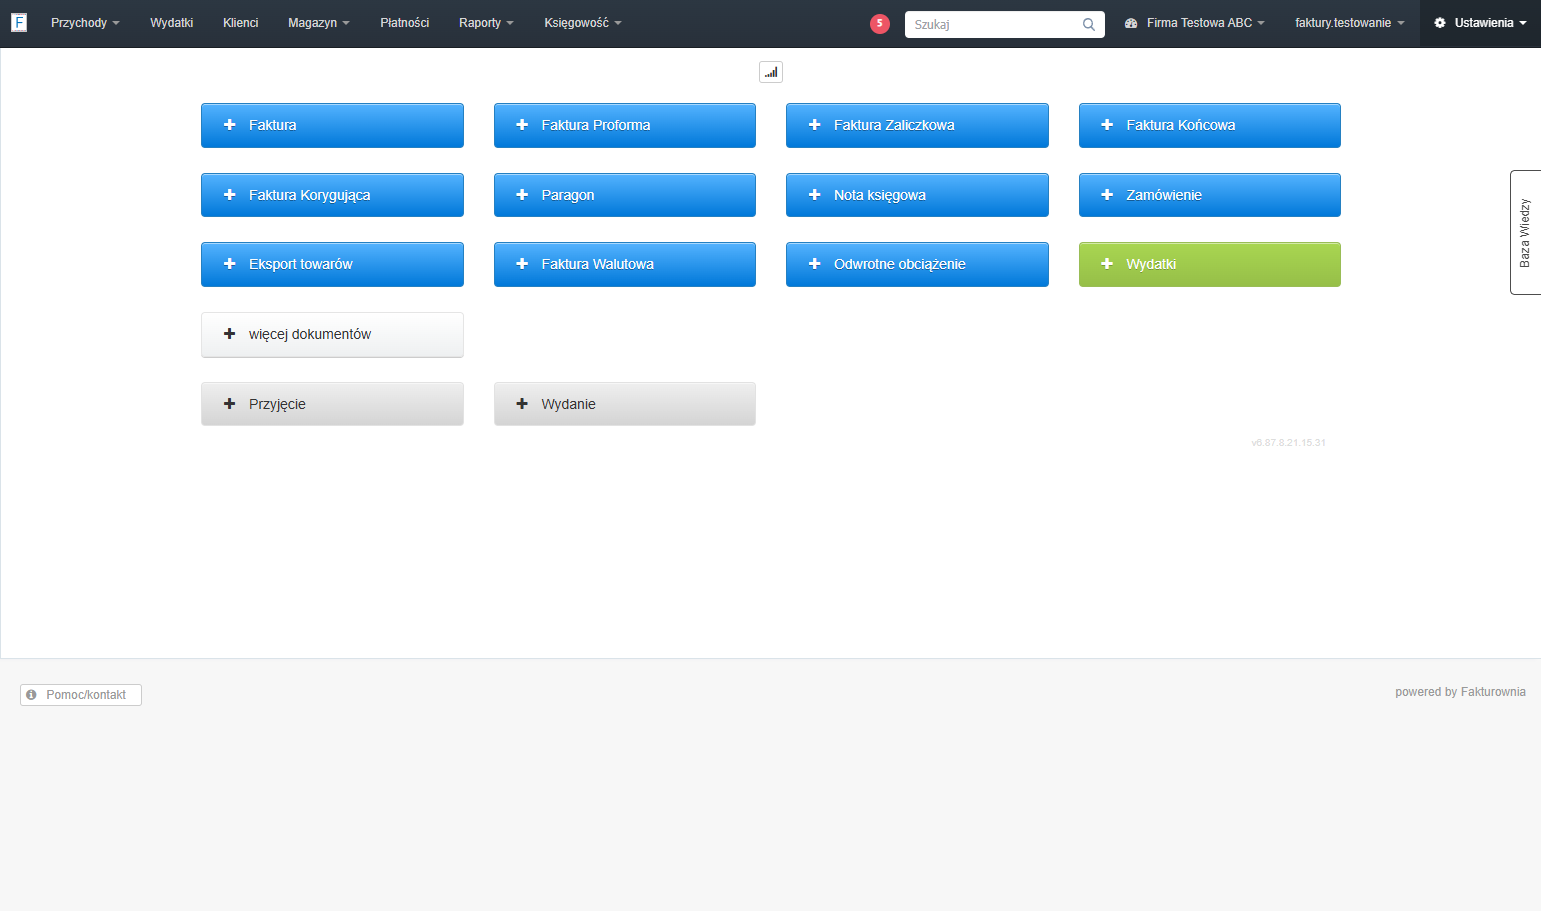Open the Pomoc/kontakt help button

[x=81, y=695]
